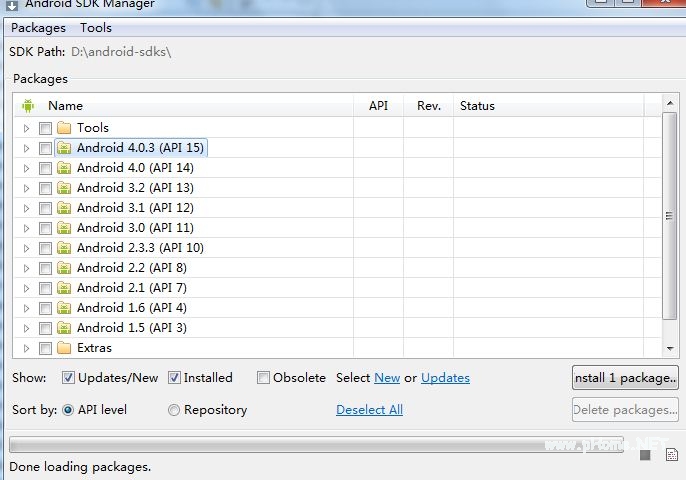This screenshot has width=686, height=480.
Task: Expand the Android 1.6 (API 4) node
Action: pyautogui.click(x=26, y=308)
